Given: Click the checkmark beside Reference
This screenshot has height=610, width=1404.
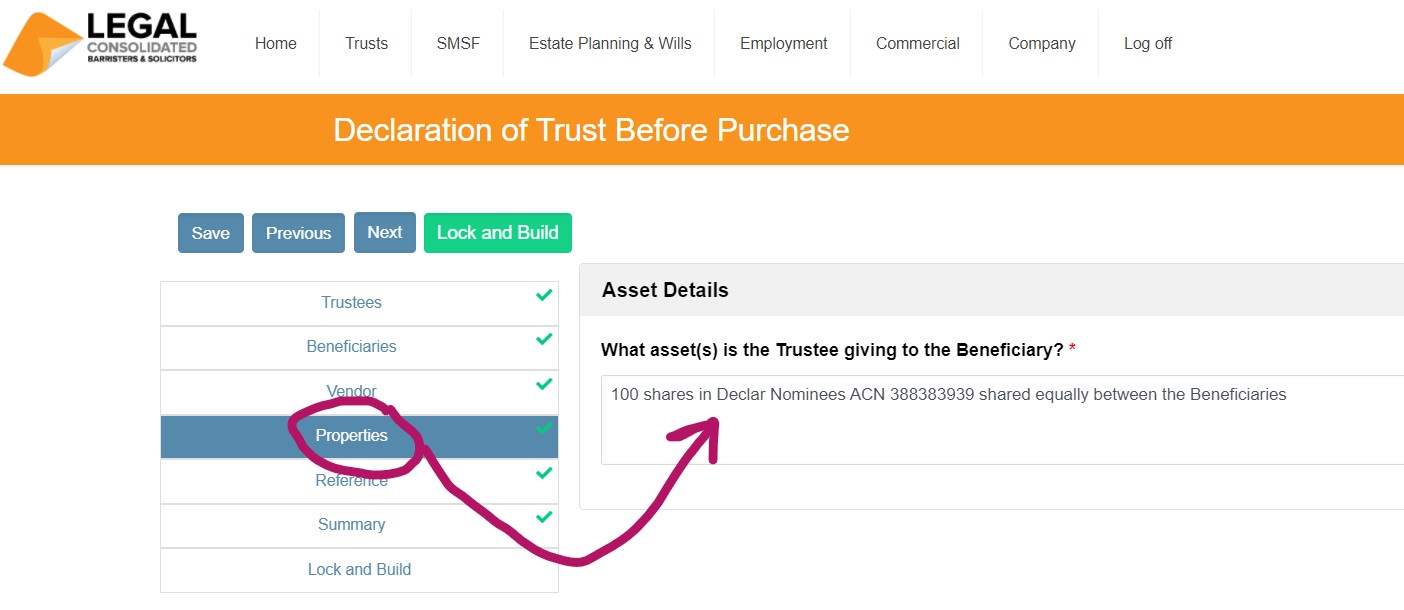Looking at the screenshot, I should 544,473.
